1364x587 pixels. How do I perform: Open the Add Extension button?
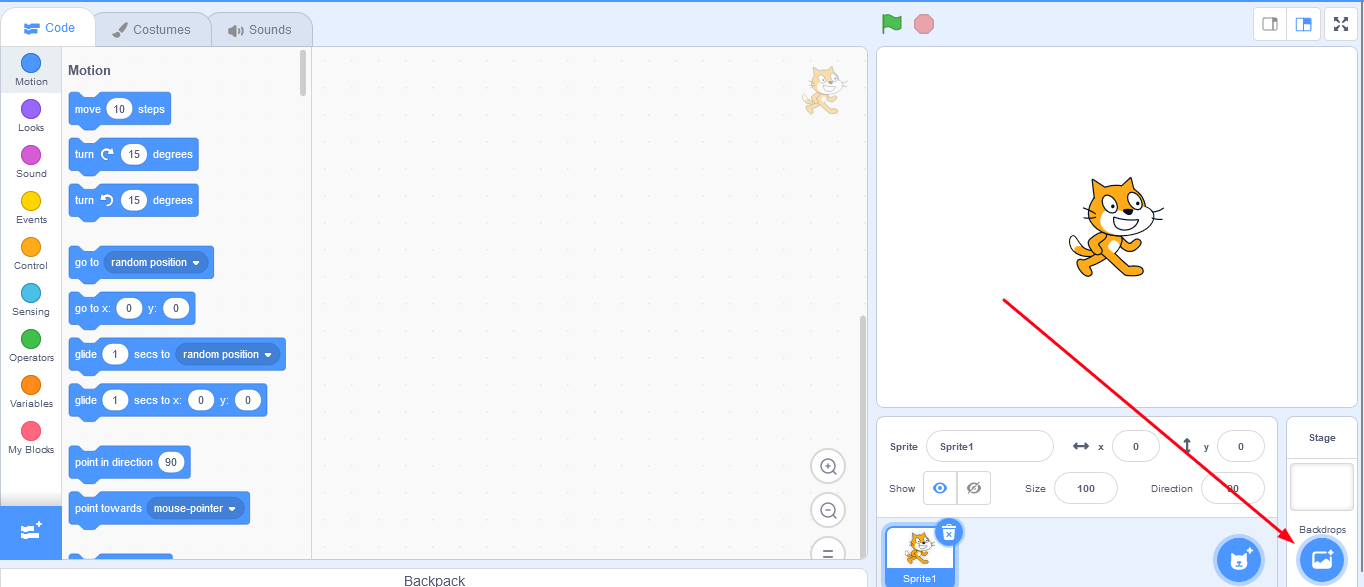click(x=31, y=532)
